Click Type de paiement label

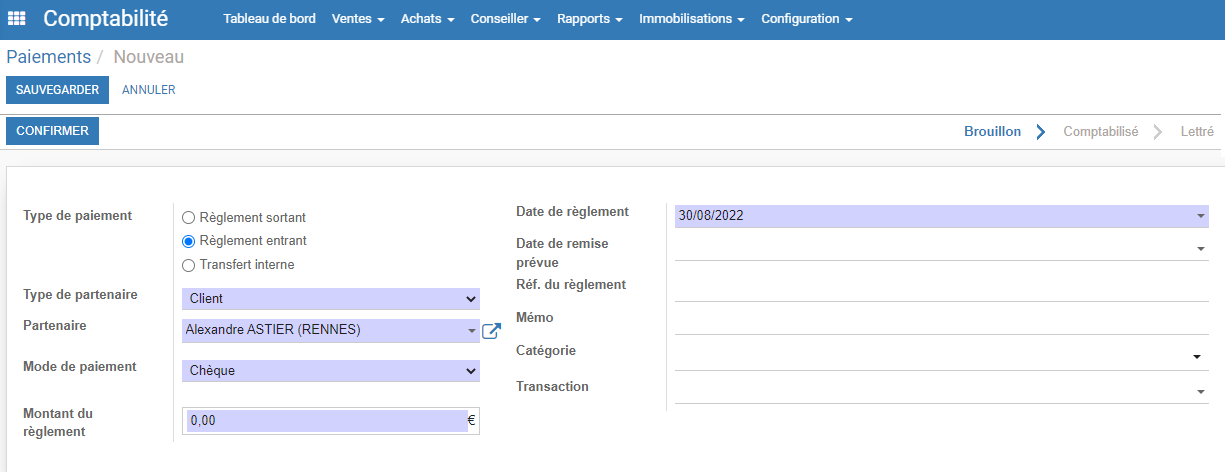click(77, 215)
